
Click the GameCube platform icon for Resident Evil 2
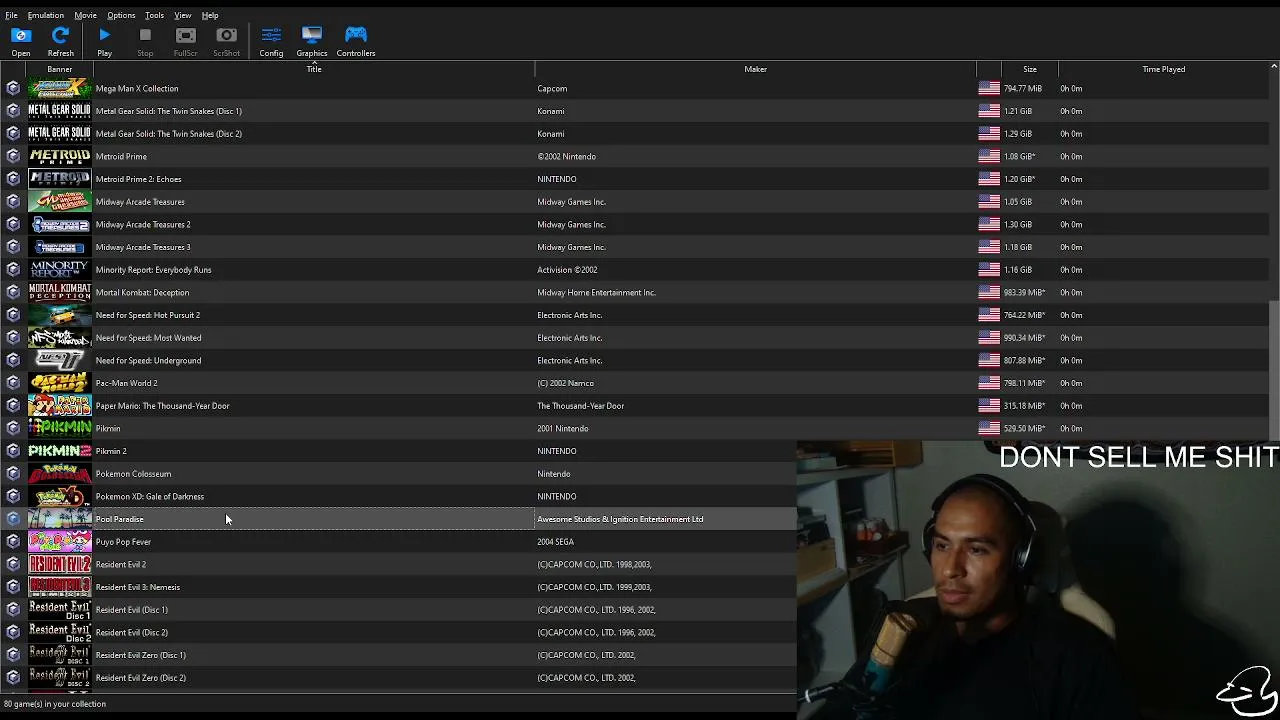pyautogui.click(x=13, y=564)
